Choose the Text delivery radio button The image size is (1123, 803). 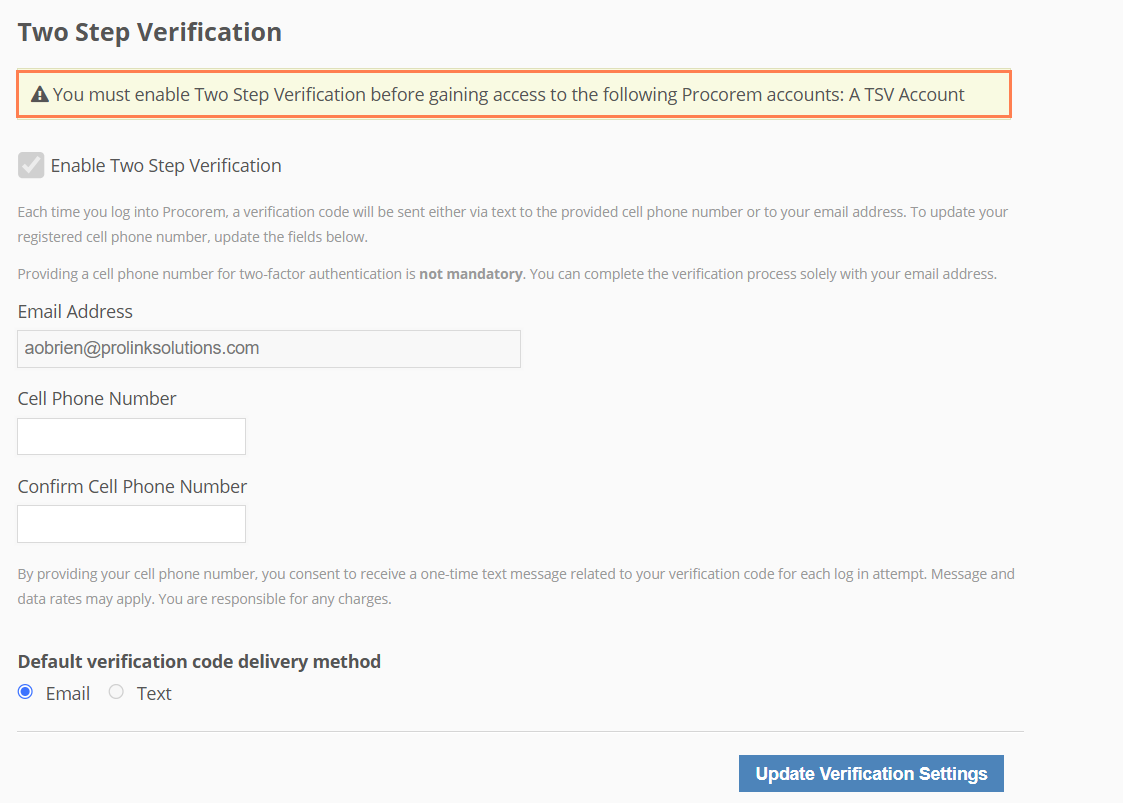(116, 692)
